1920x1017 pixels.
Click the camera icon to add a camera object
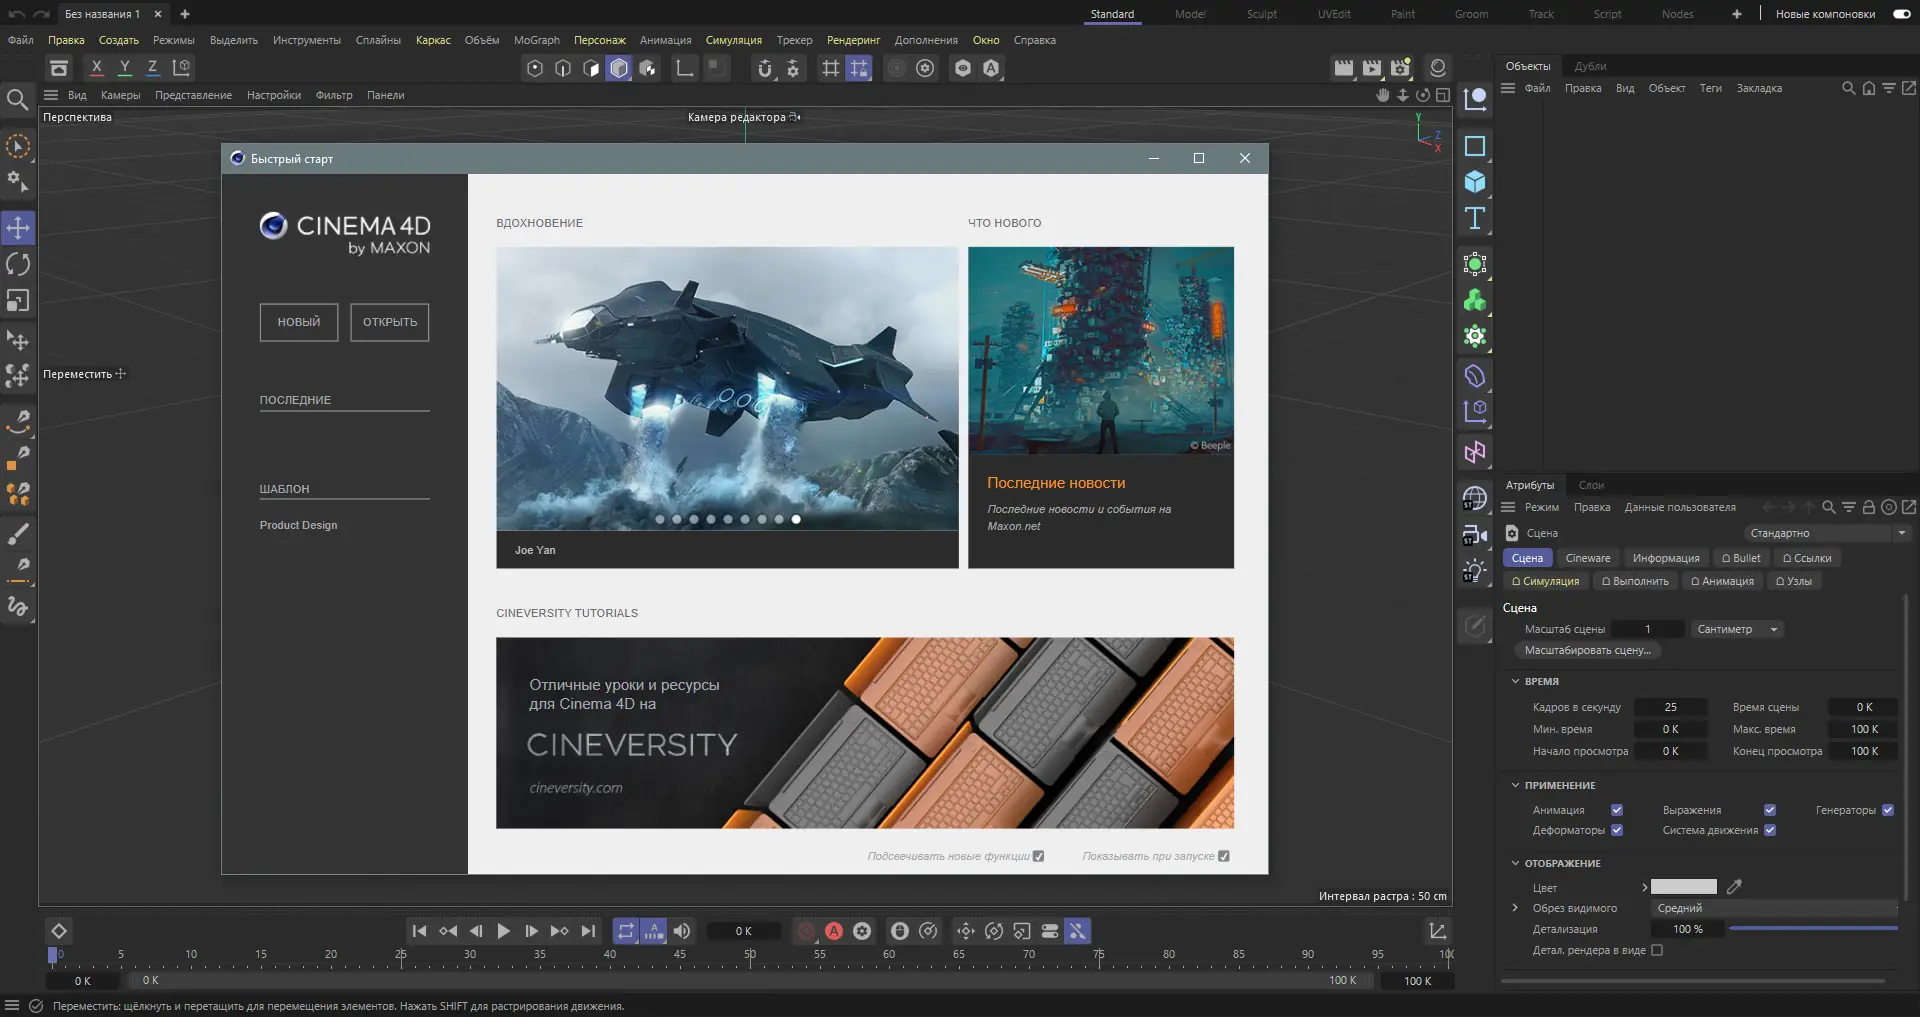coord(1474,535)
